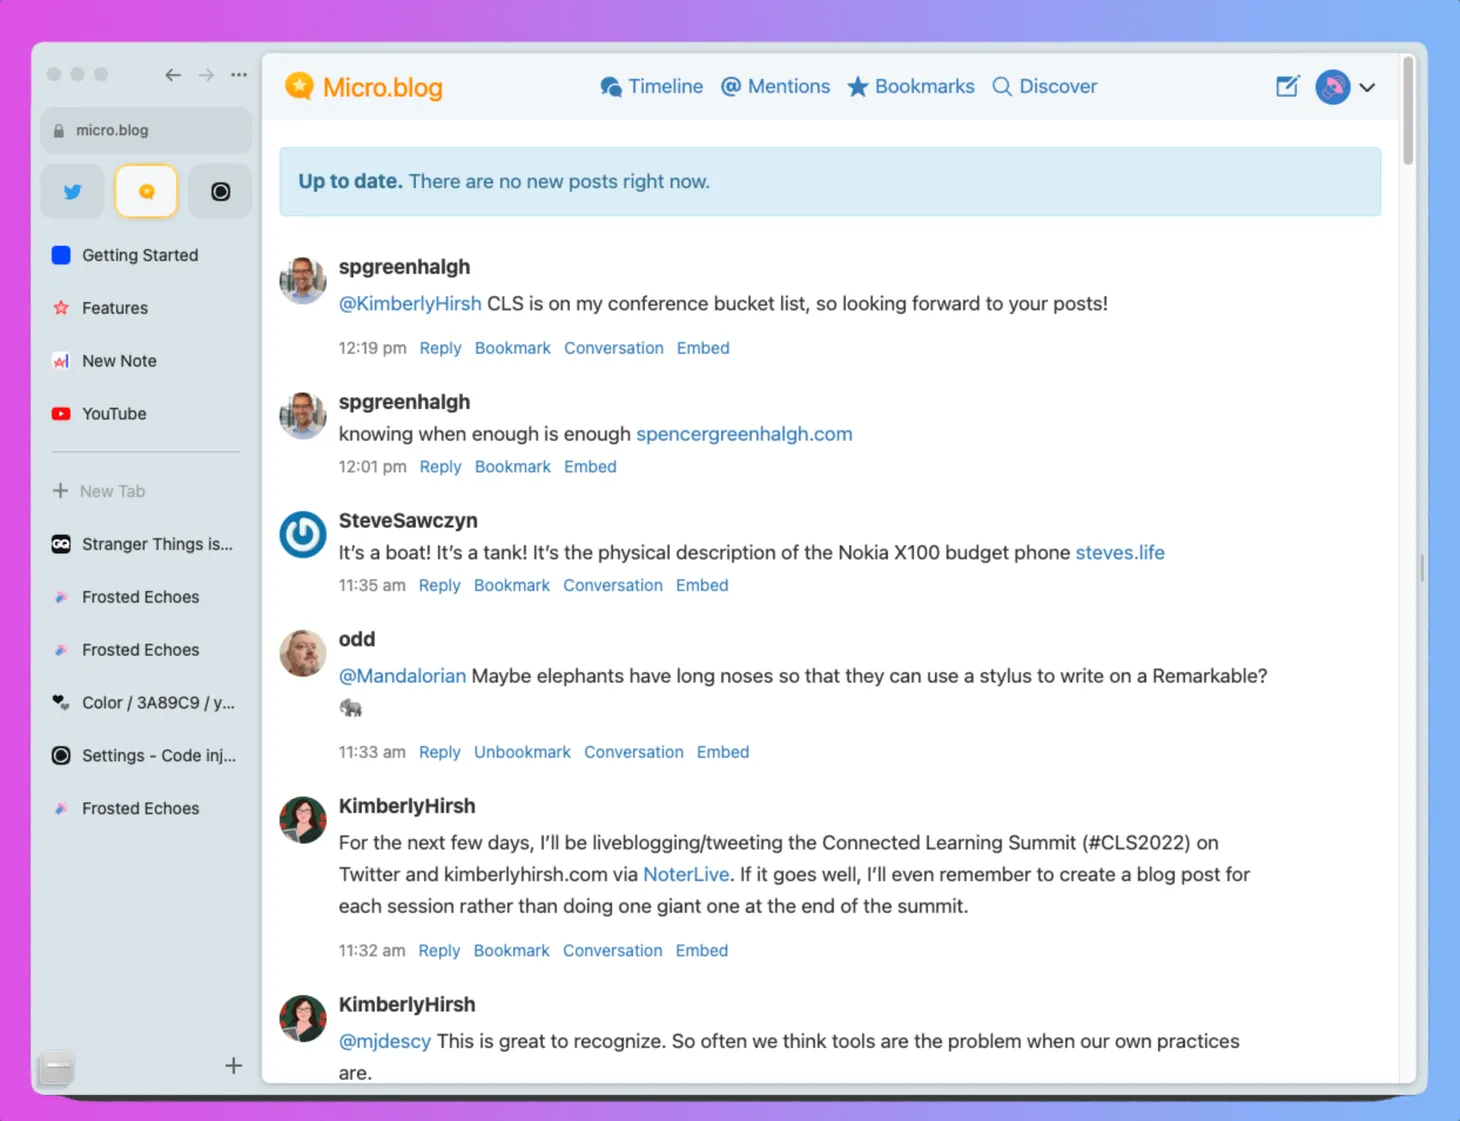Unbookmark the post by odd
Image resolution: width=1460 pixels, height=1121 pixels.
(x=522, y=752)
